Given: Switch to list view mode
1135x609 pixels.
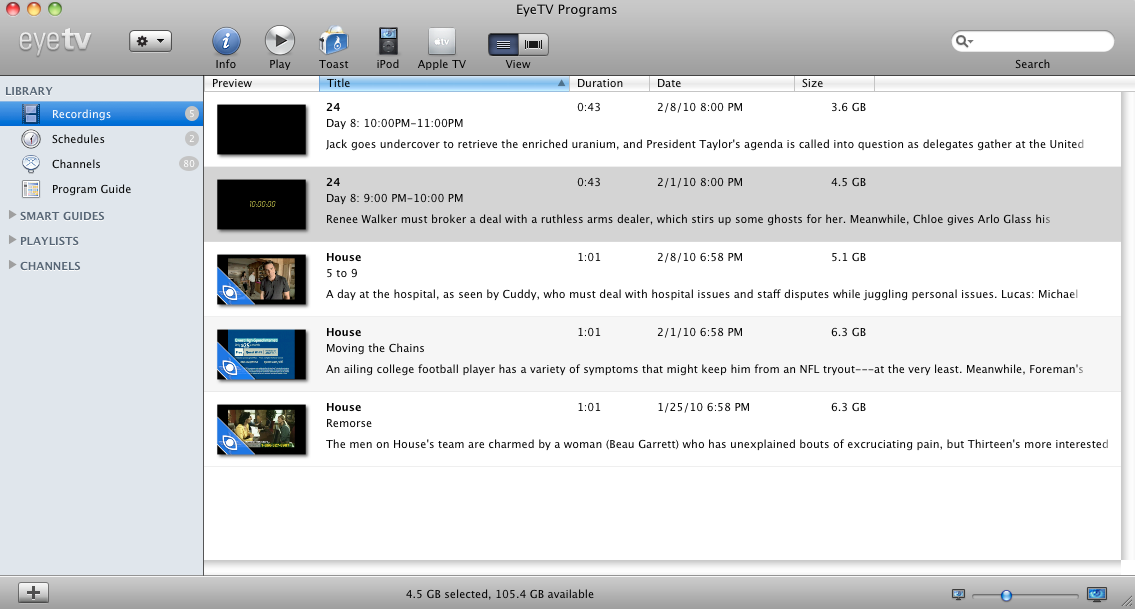Looking at the screenshot, I should tap(503, 44).
